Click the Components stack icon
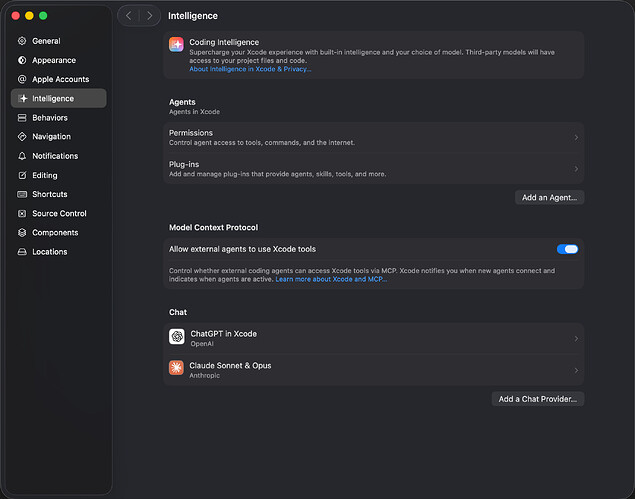This screenshot has height=499, width=635. pyautogui.click(x=22, y=232)
